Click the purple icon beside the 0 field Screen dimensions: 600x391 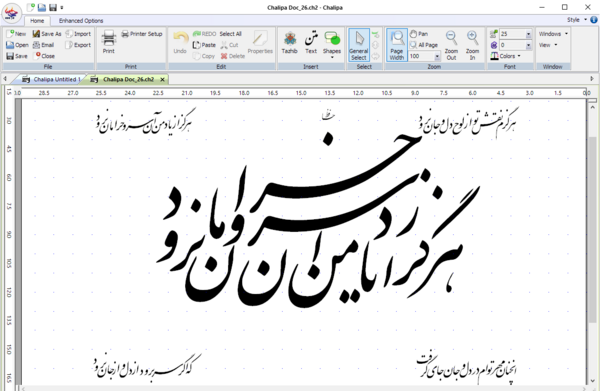tap(494, 45)
